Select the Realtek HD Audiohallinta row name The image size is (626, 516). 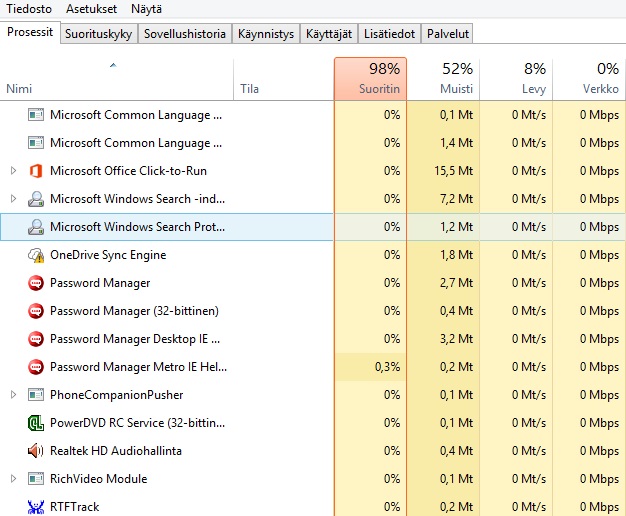tap(116, 451)
